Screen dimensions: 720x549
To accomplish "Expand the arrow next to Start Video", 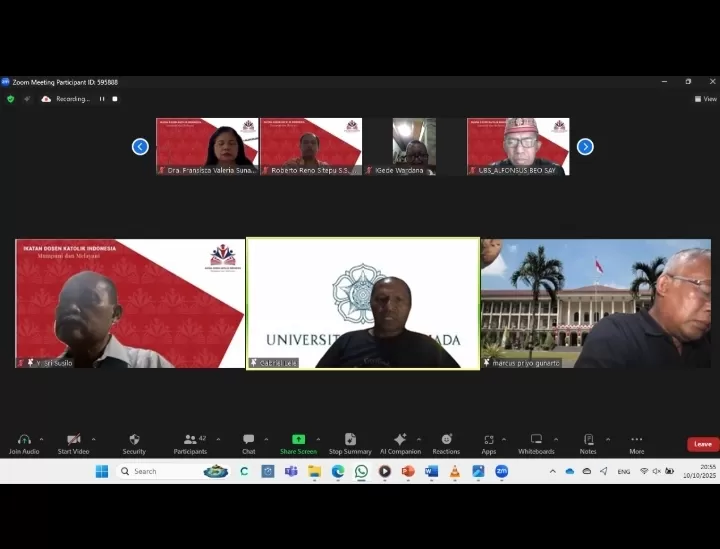I will (94, 438).
